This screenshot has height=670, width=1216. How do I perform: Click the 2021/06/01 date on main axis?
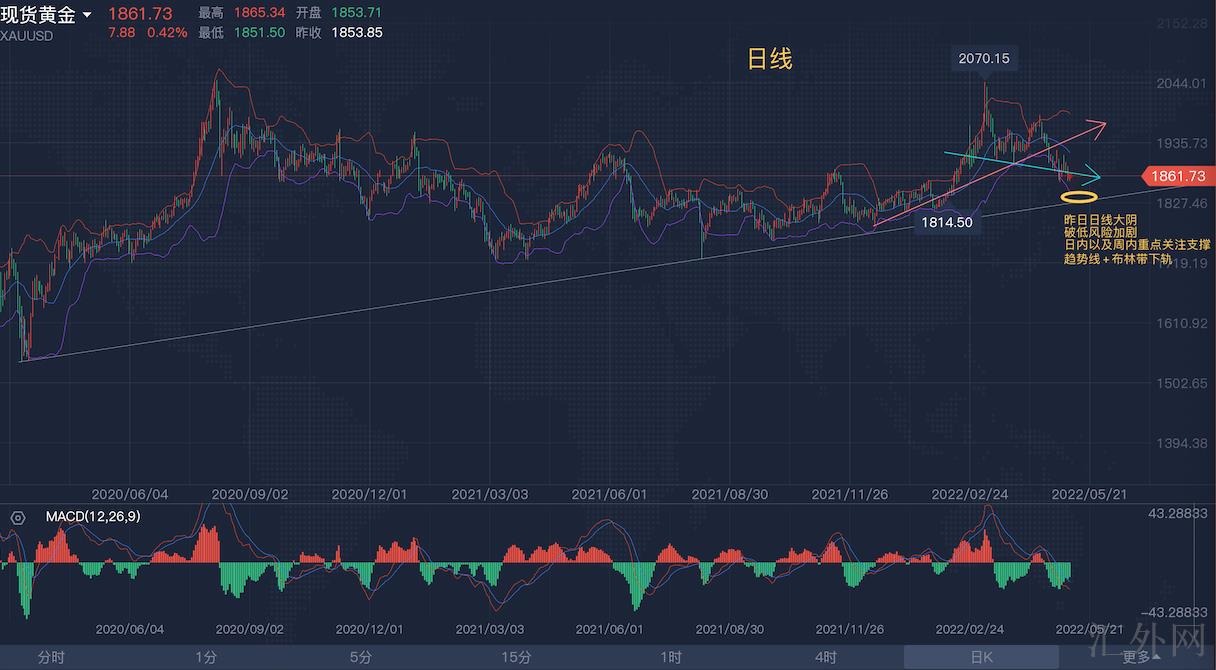[609, 494]
